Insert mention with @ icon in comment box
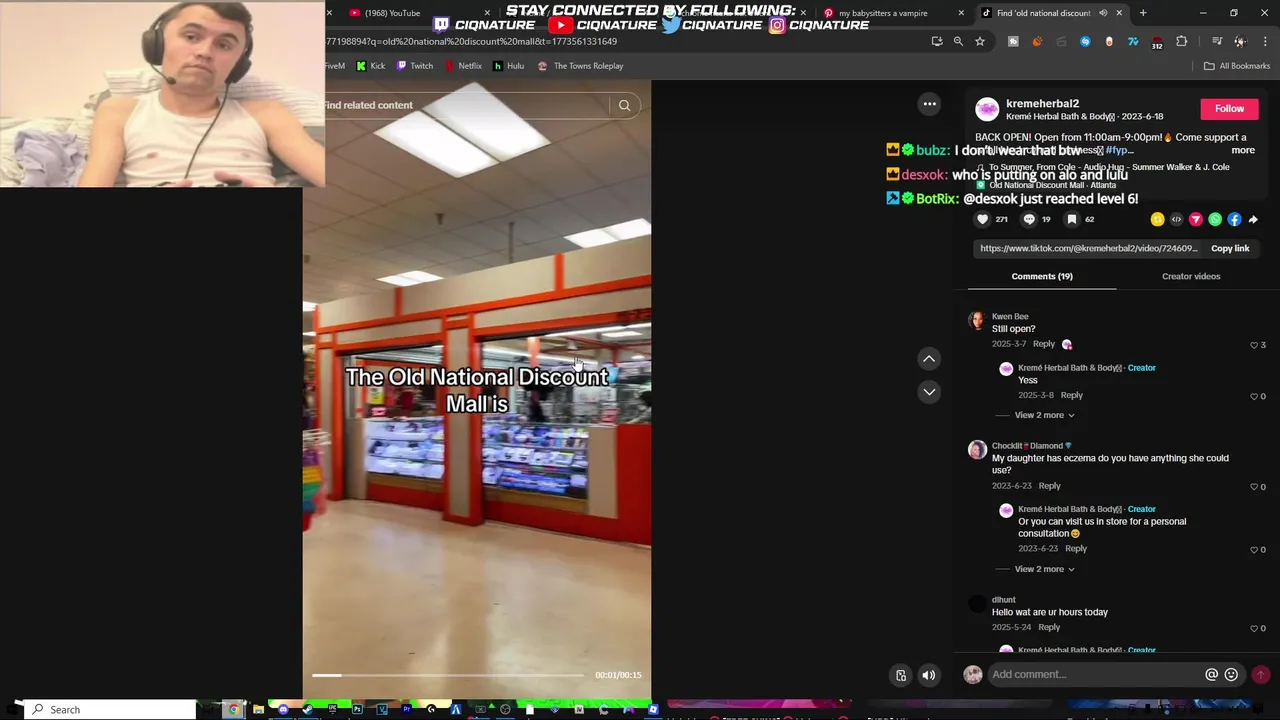This screenshot has height=720, width=1280. tap(1212, 674)
